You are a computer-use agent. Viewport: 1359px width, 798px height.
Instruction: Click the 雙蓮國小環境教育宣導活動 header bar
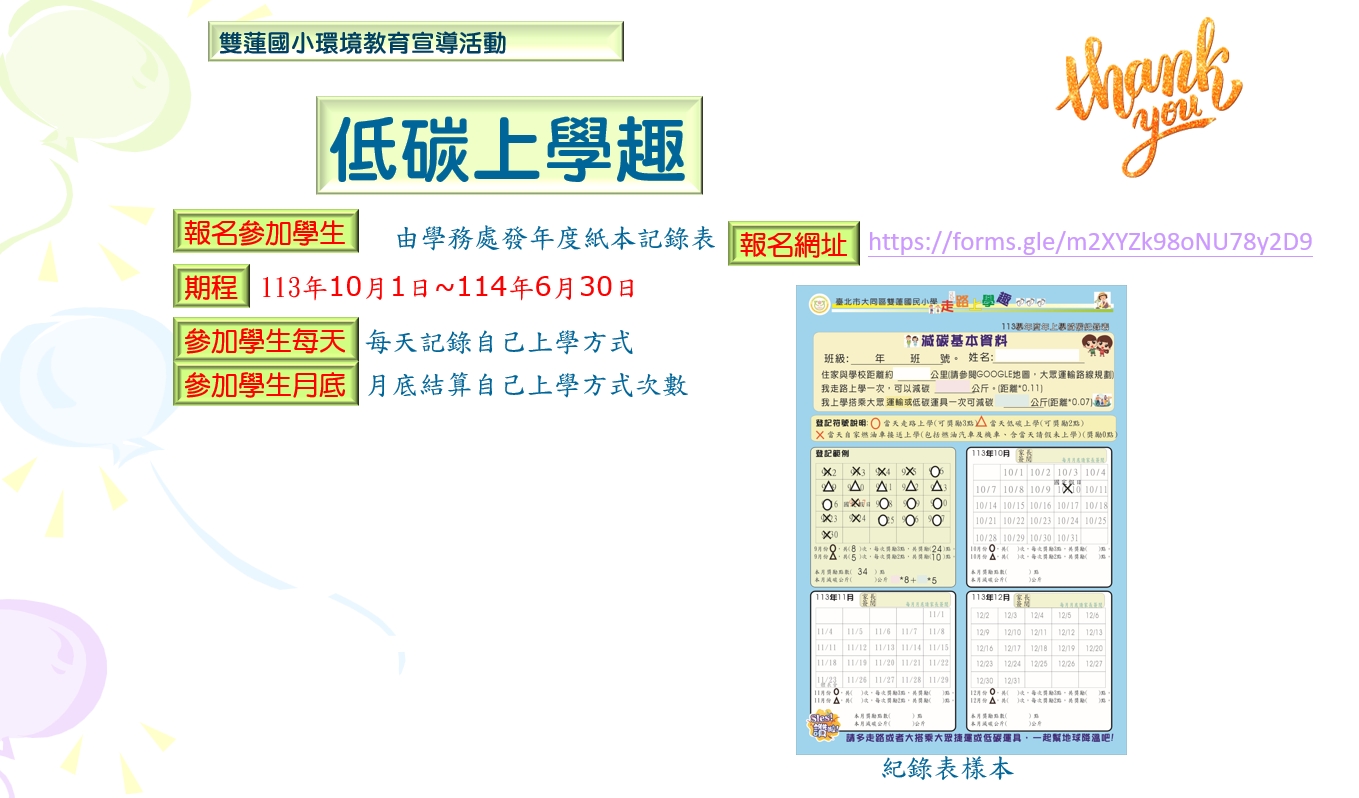click(415, 42)
